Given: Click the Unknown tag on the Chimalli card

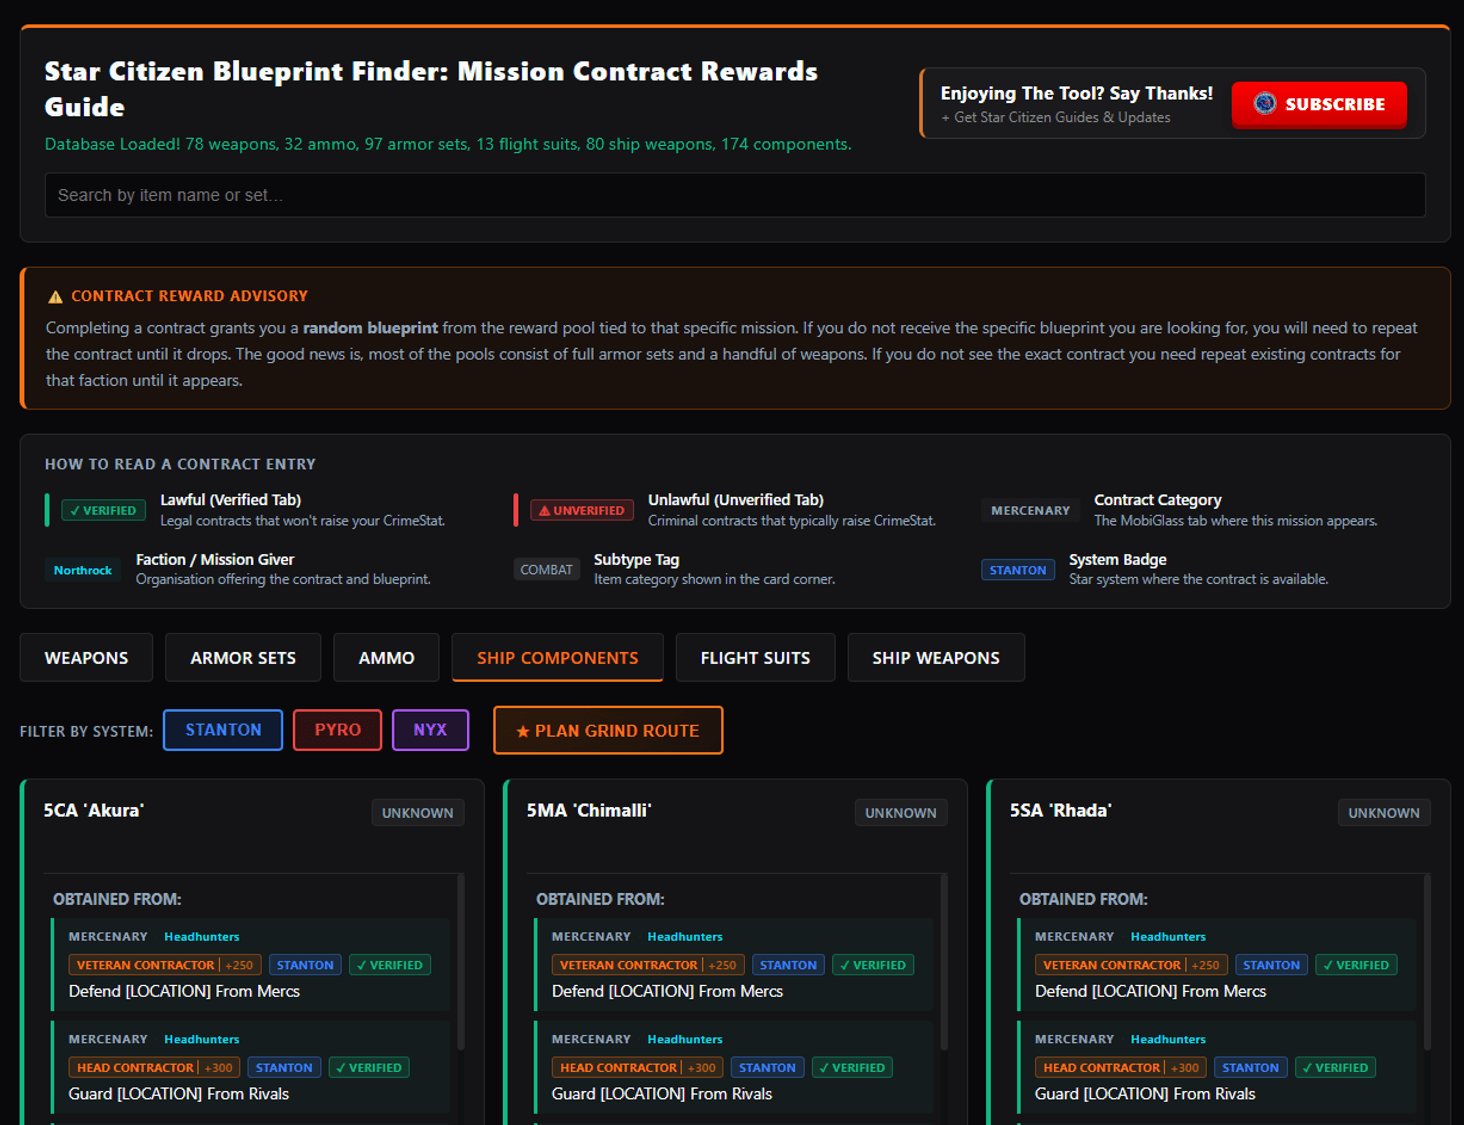Looking at the screenshot, I should click(x=901, y=813).
